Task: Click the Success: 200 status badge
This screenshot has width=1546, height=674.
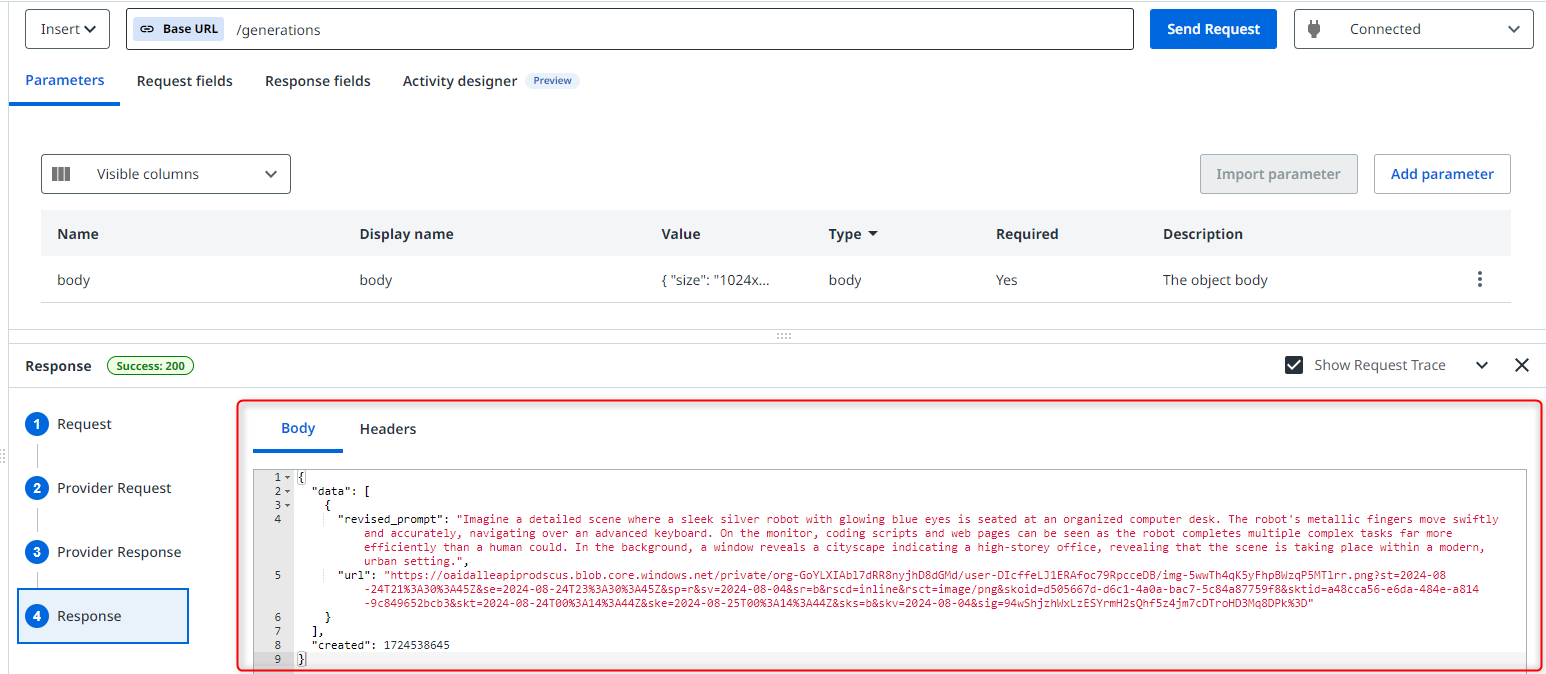Action: pyautogui.click(x=150, y=366)
